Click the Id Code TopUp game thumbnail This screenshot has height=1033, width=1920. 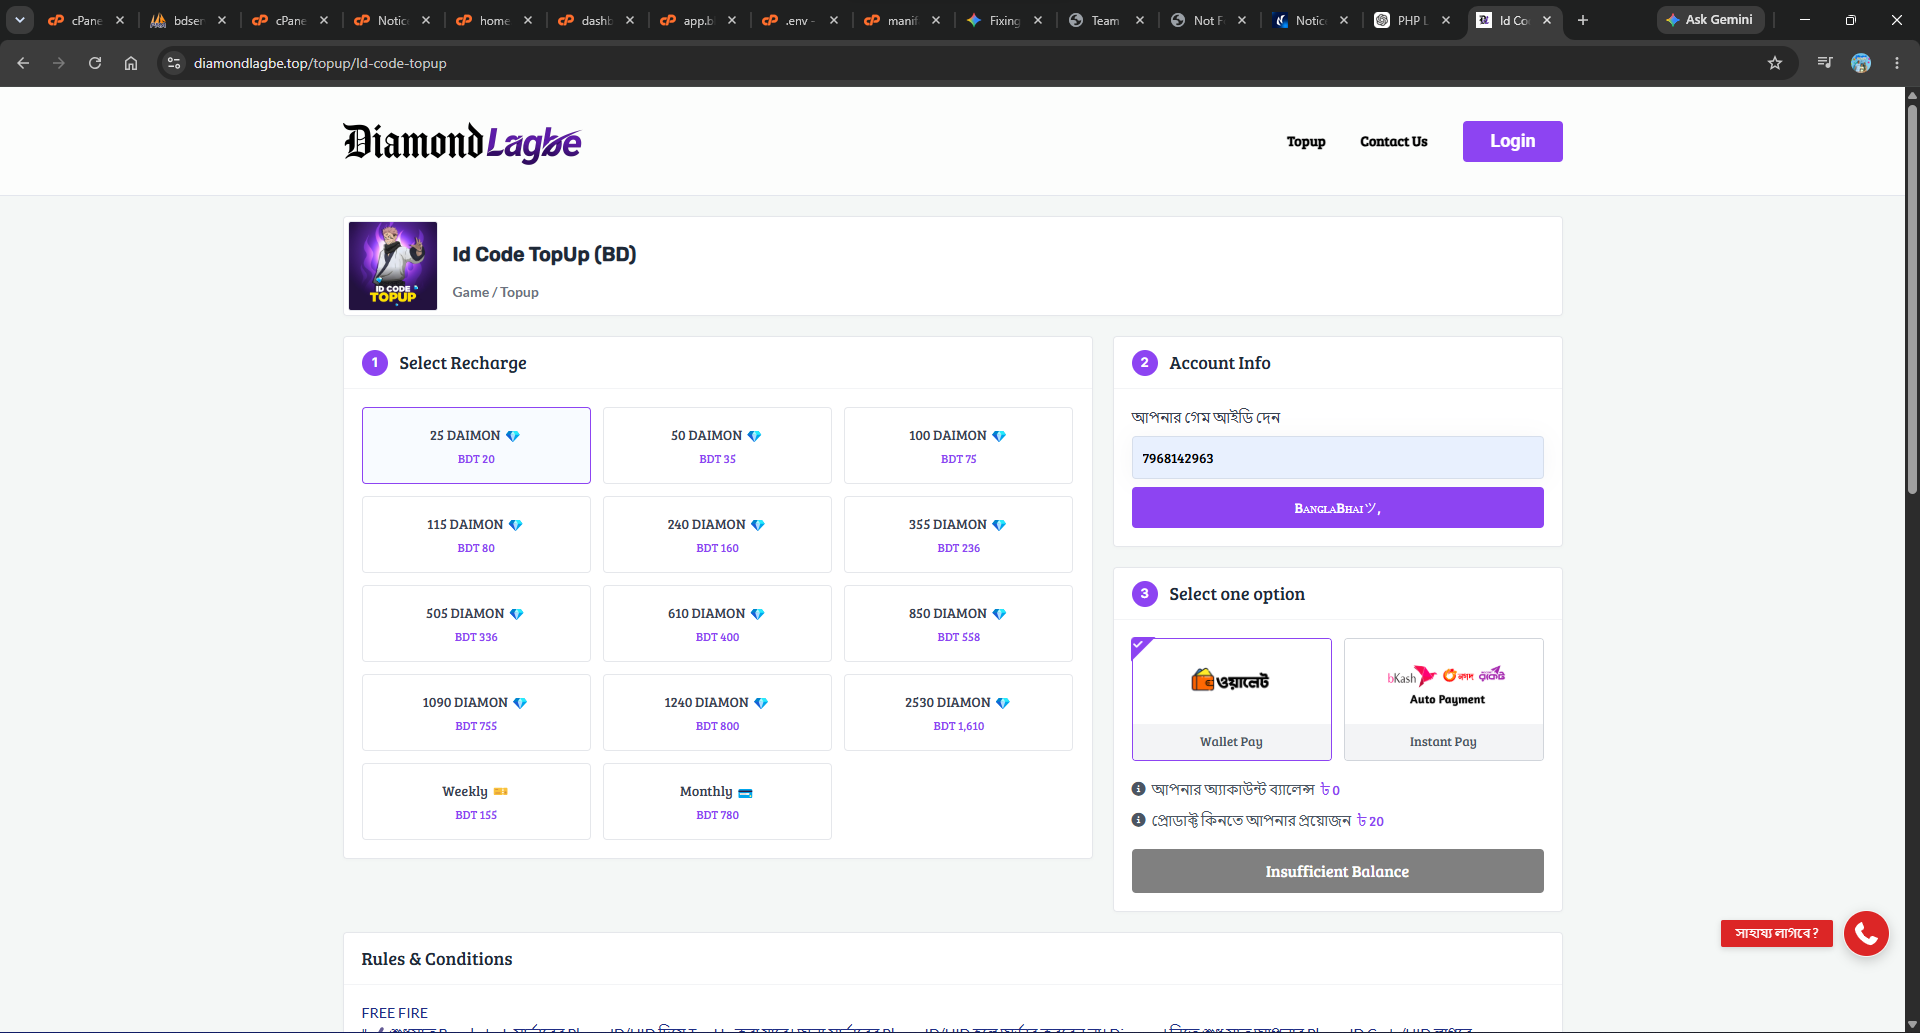pyautogui.click(x=393, y=266)
